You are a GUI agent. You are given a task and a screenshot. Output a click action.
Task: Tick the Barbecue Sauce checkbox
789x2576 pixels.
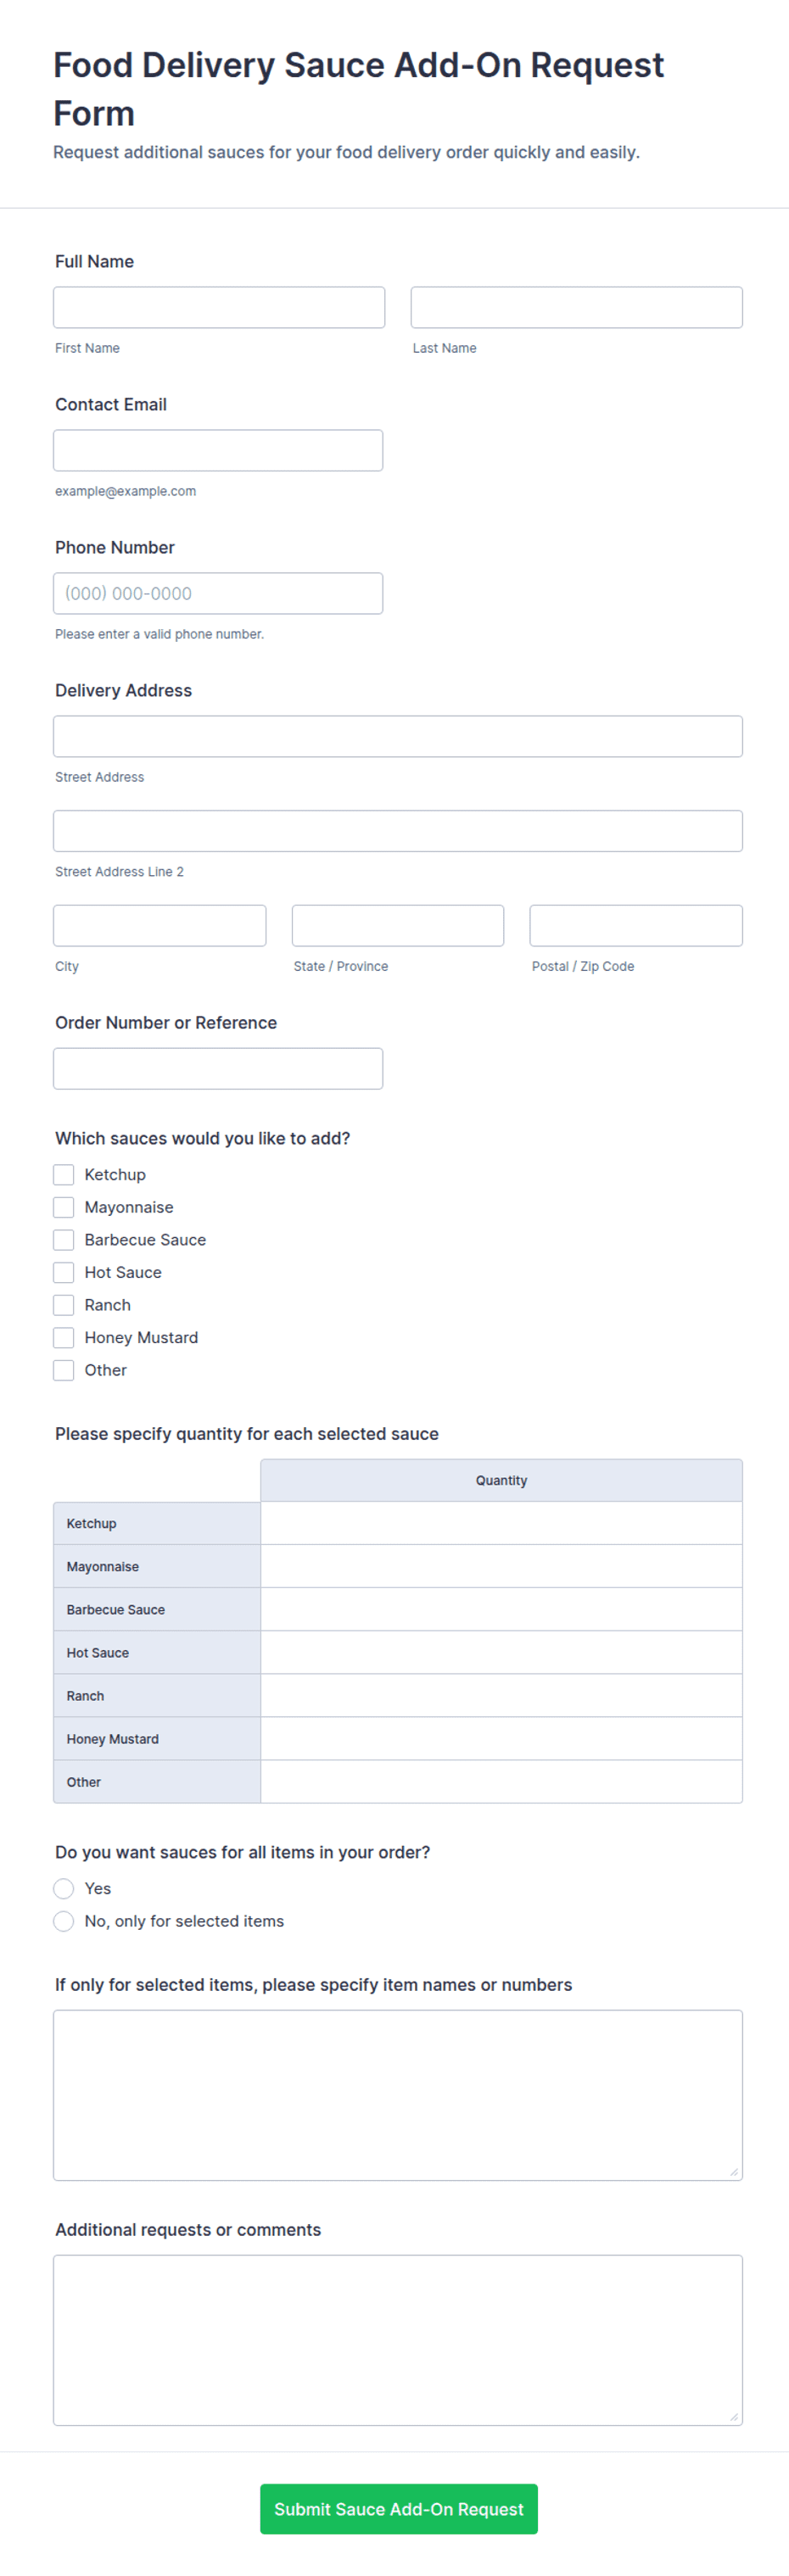click(64, 1239)
